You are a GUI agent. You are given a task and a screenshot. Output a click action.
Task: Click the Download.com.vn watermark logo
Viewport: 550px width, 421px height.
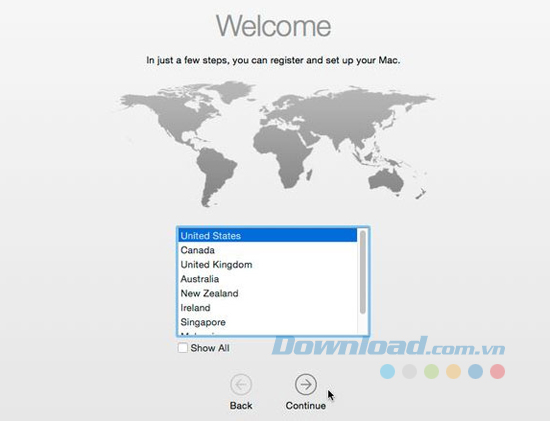[x=388, y=346]
